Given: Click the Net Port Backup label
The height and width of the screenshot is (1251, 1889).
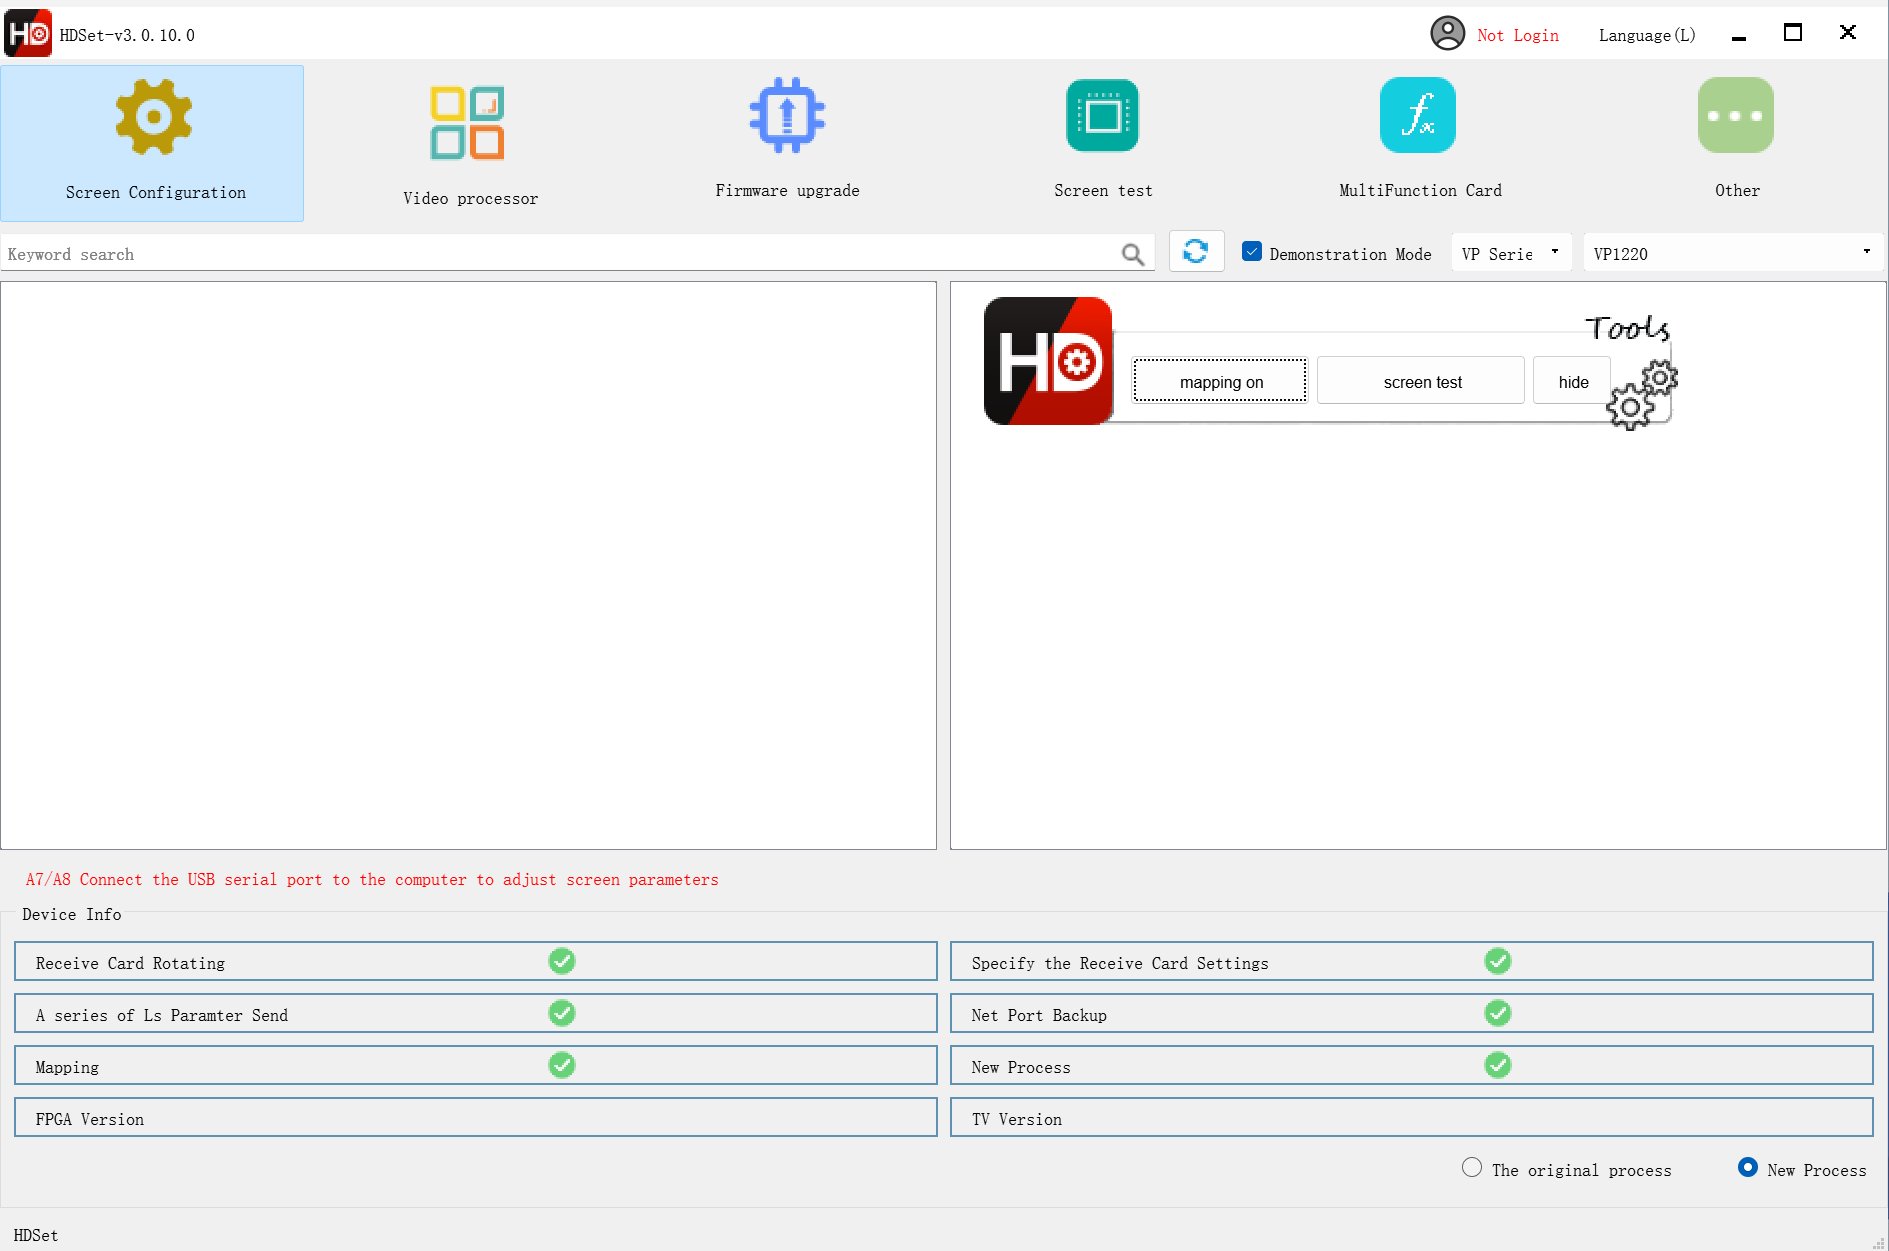Looking at the screenshot, I should pyautogui.click(x=1039, y=1015).
